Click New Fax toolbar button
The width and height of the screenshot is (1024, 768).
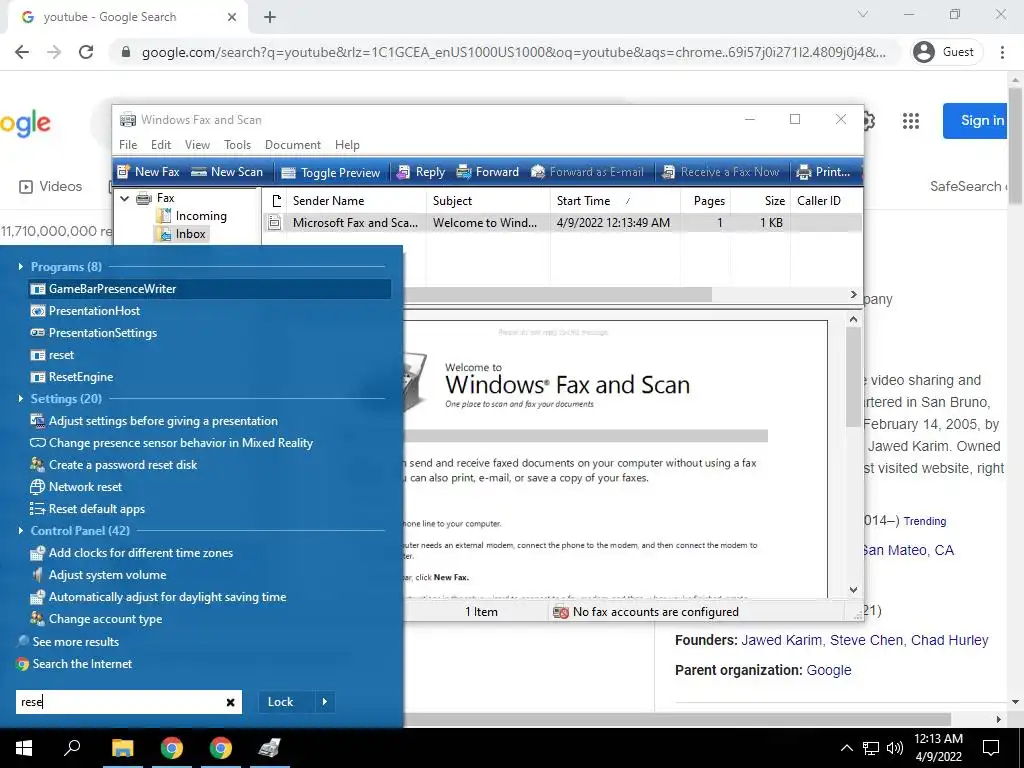(148, 172)
